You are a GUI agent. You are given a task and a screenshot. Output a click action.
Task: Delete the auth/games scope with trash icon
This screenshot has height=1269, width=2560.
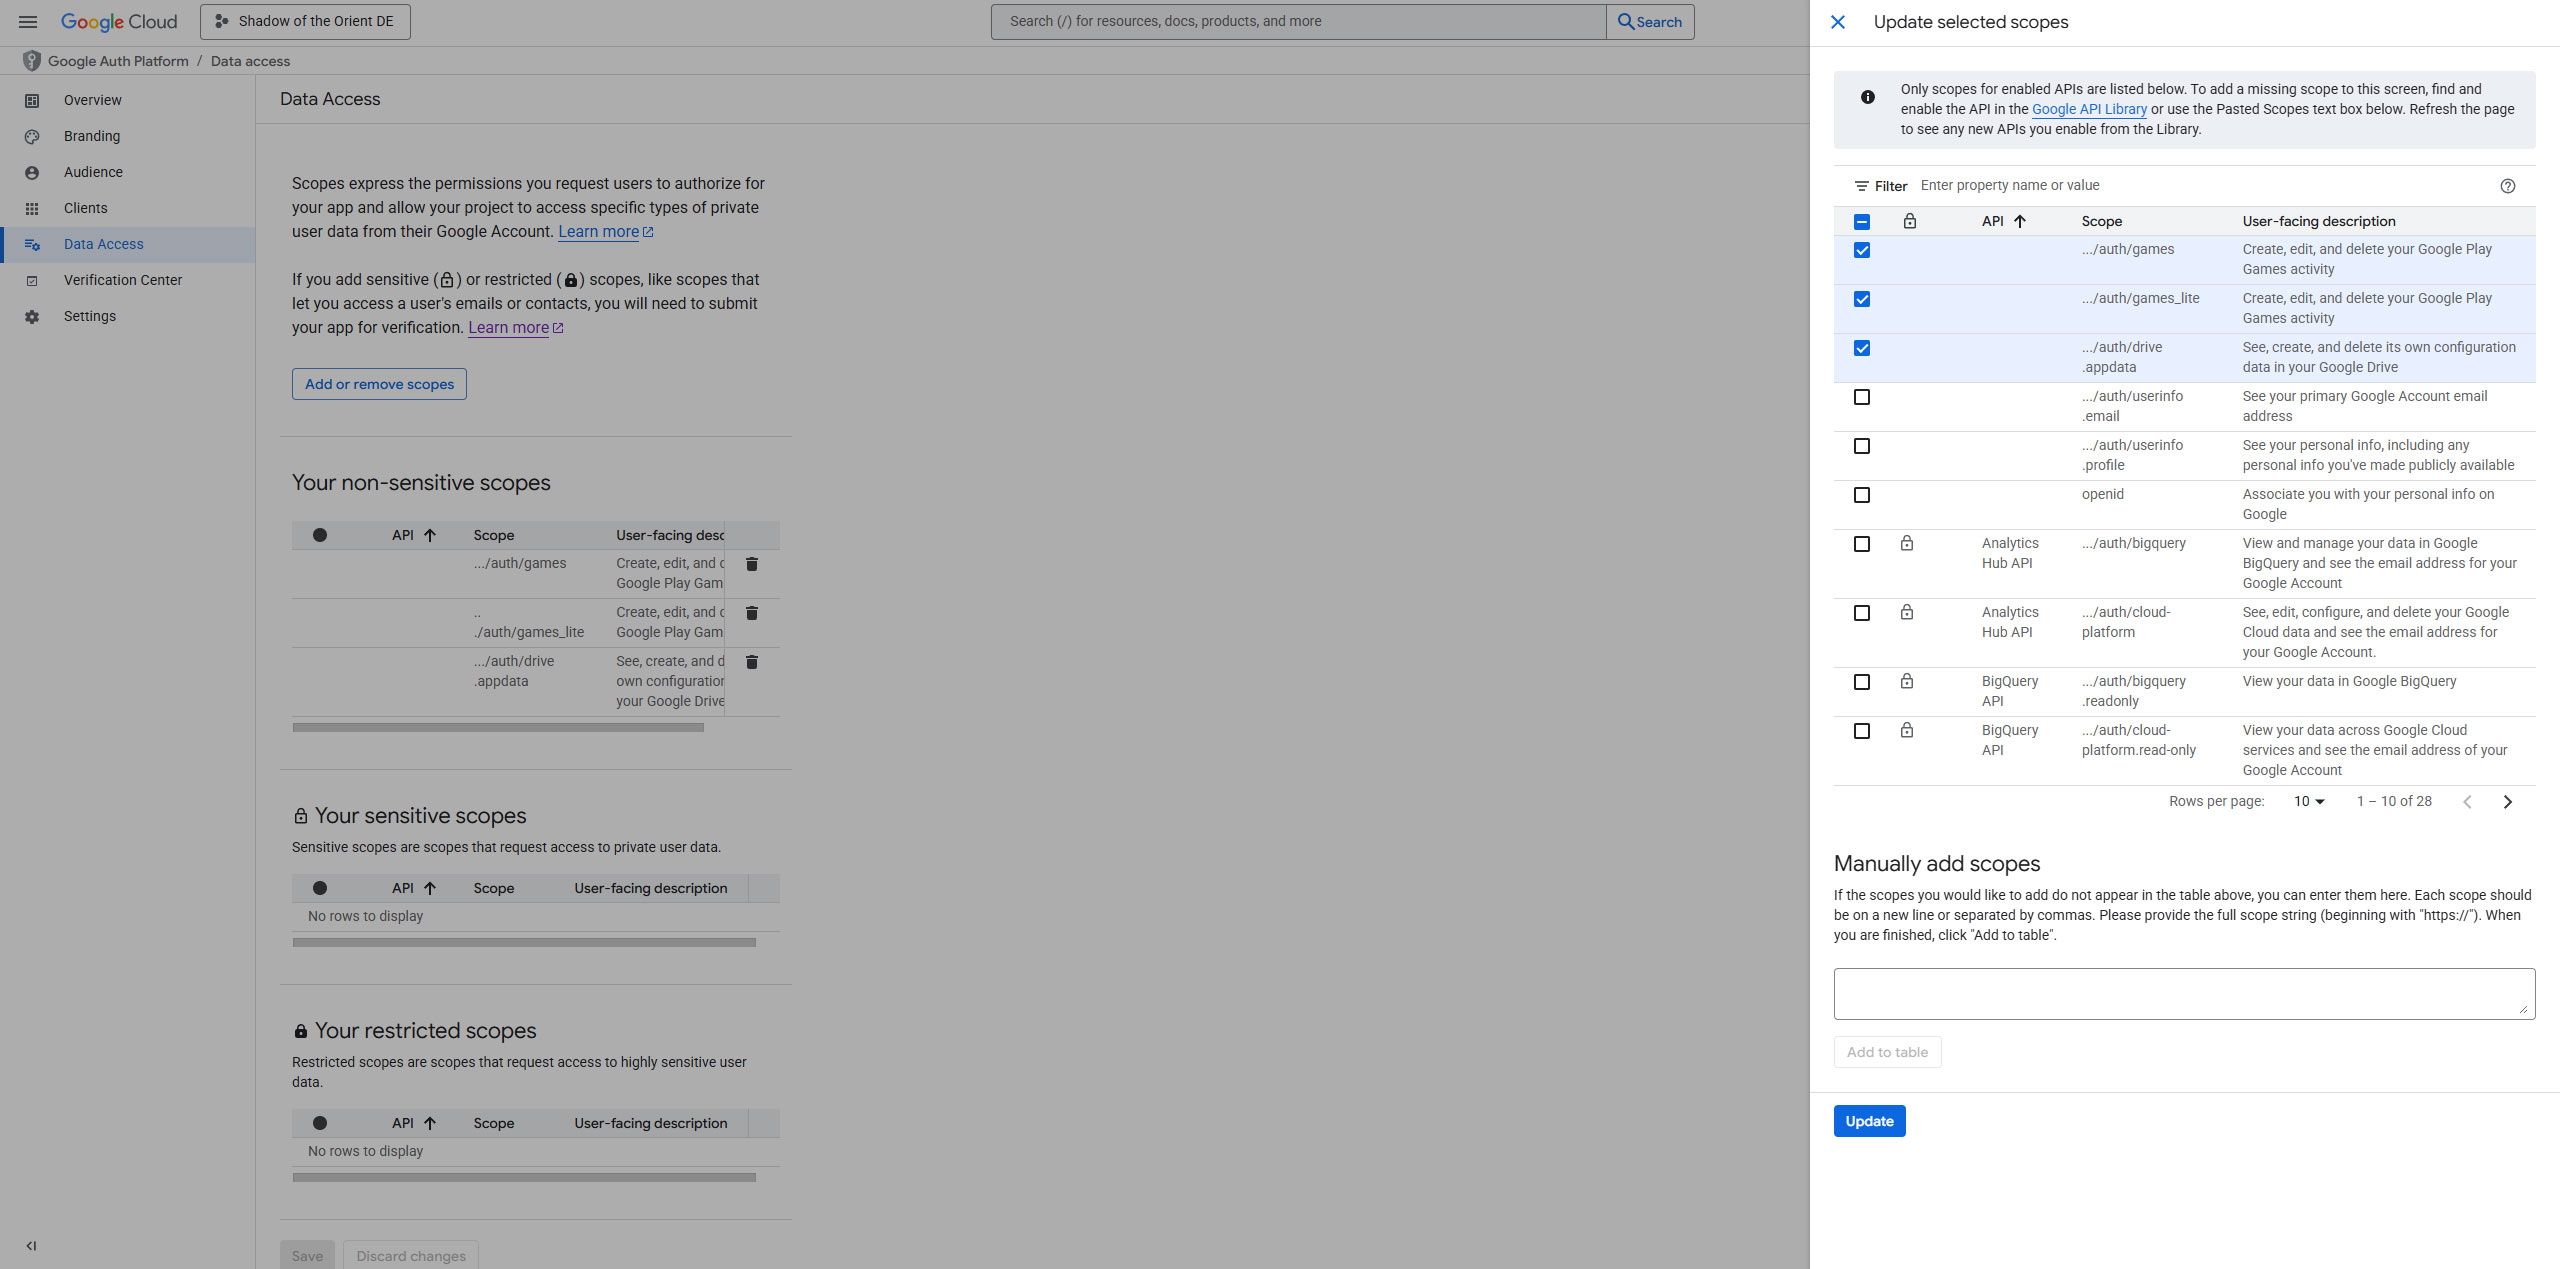click(x=752, y=564)
